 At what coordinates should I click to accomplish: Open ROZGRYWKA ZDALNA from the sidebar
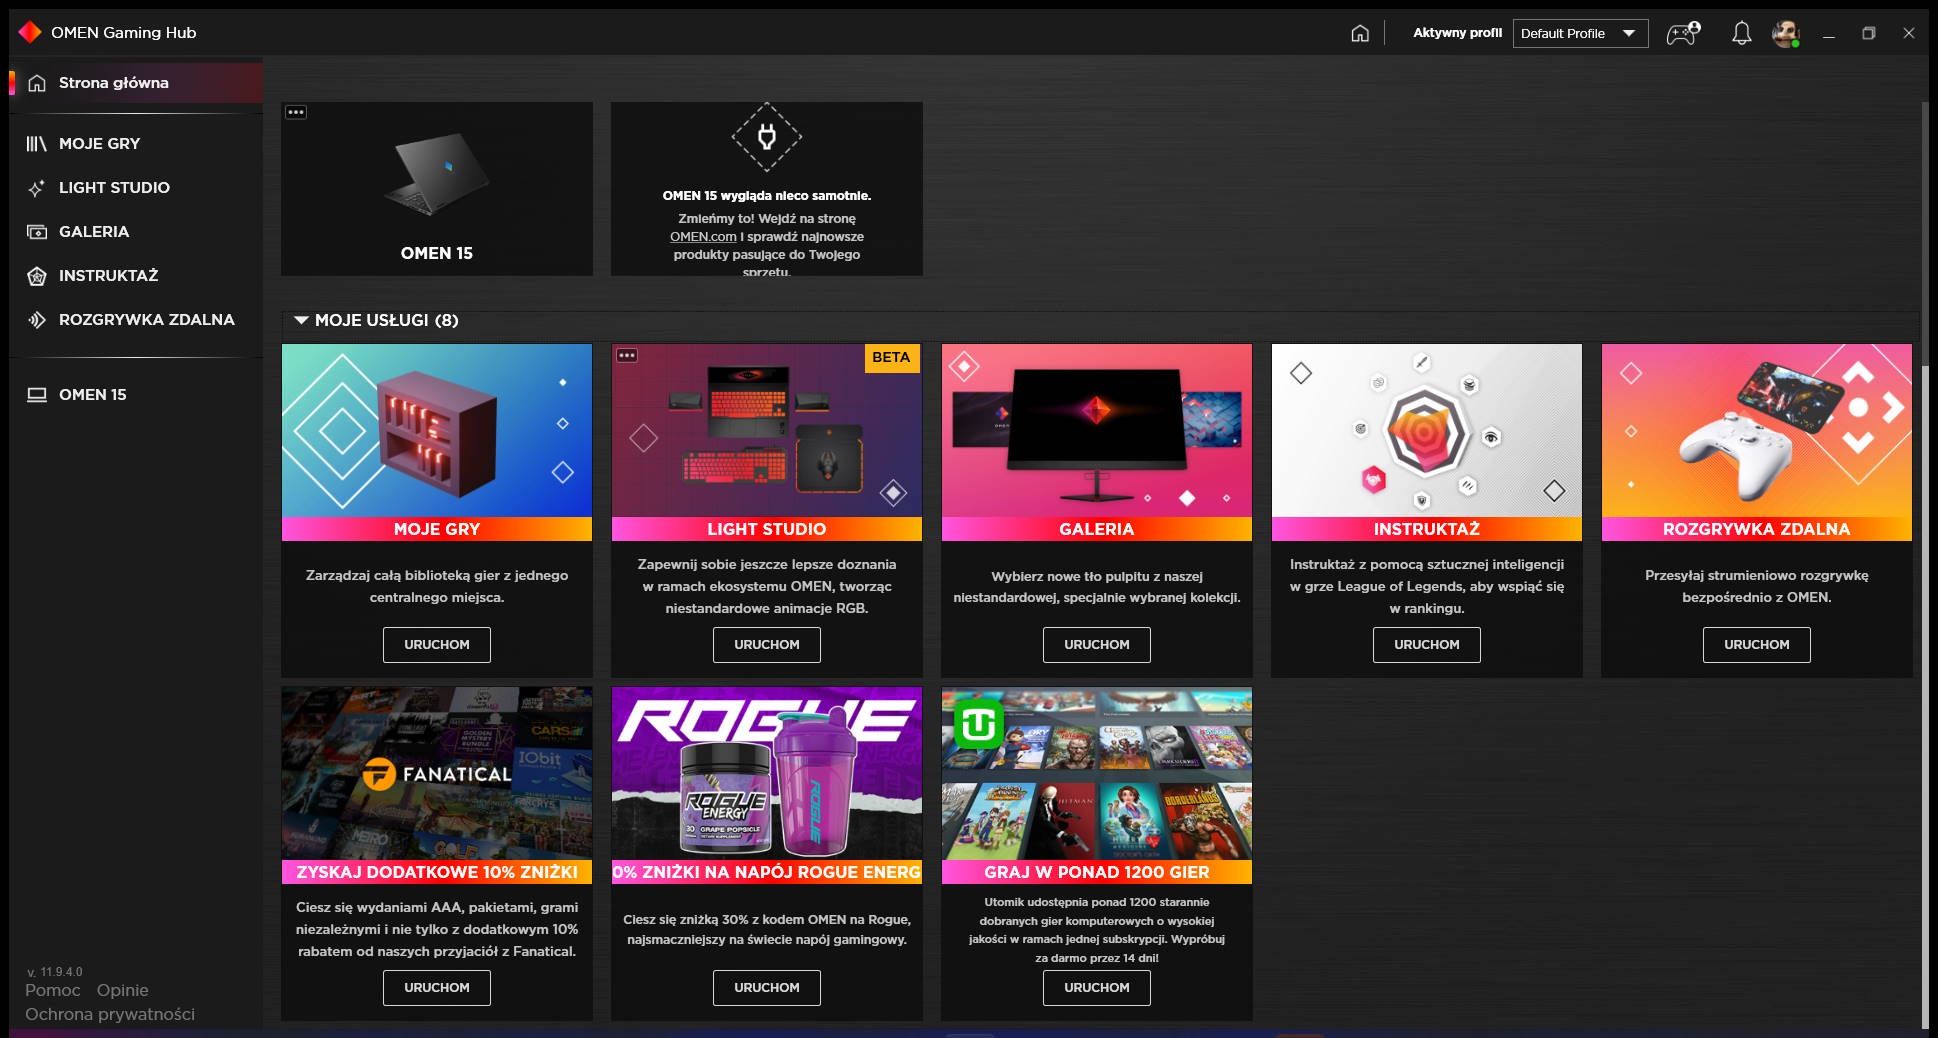coord(136,320)
